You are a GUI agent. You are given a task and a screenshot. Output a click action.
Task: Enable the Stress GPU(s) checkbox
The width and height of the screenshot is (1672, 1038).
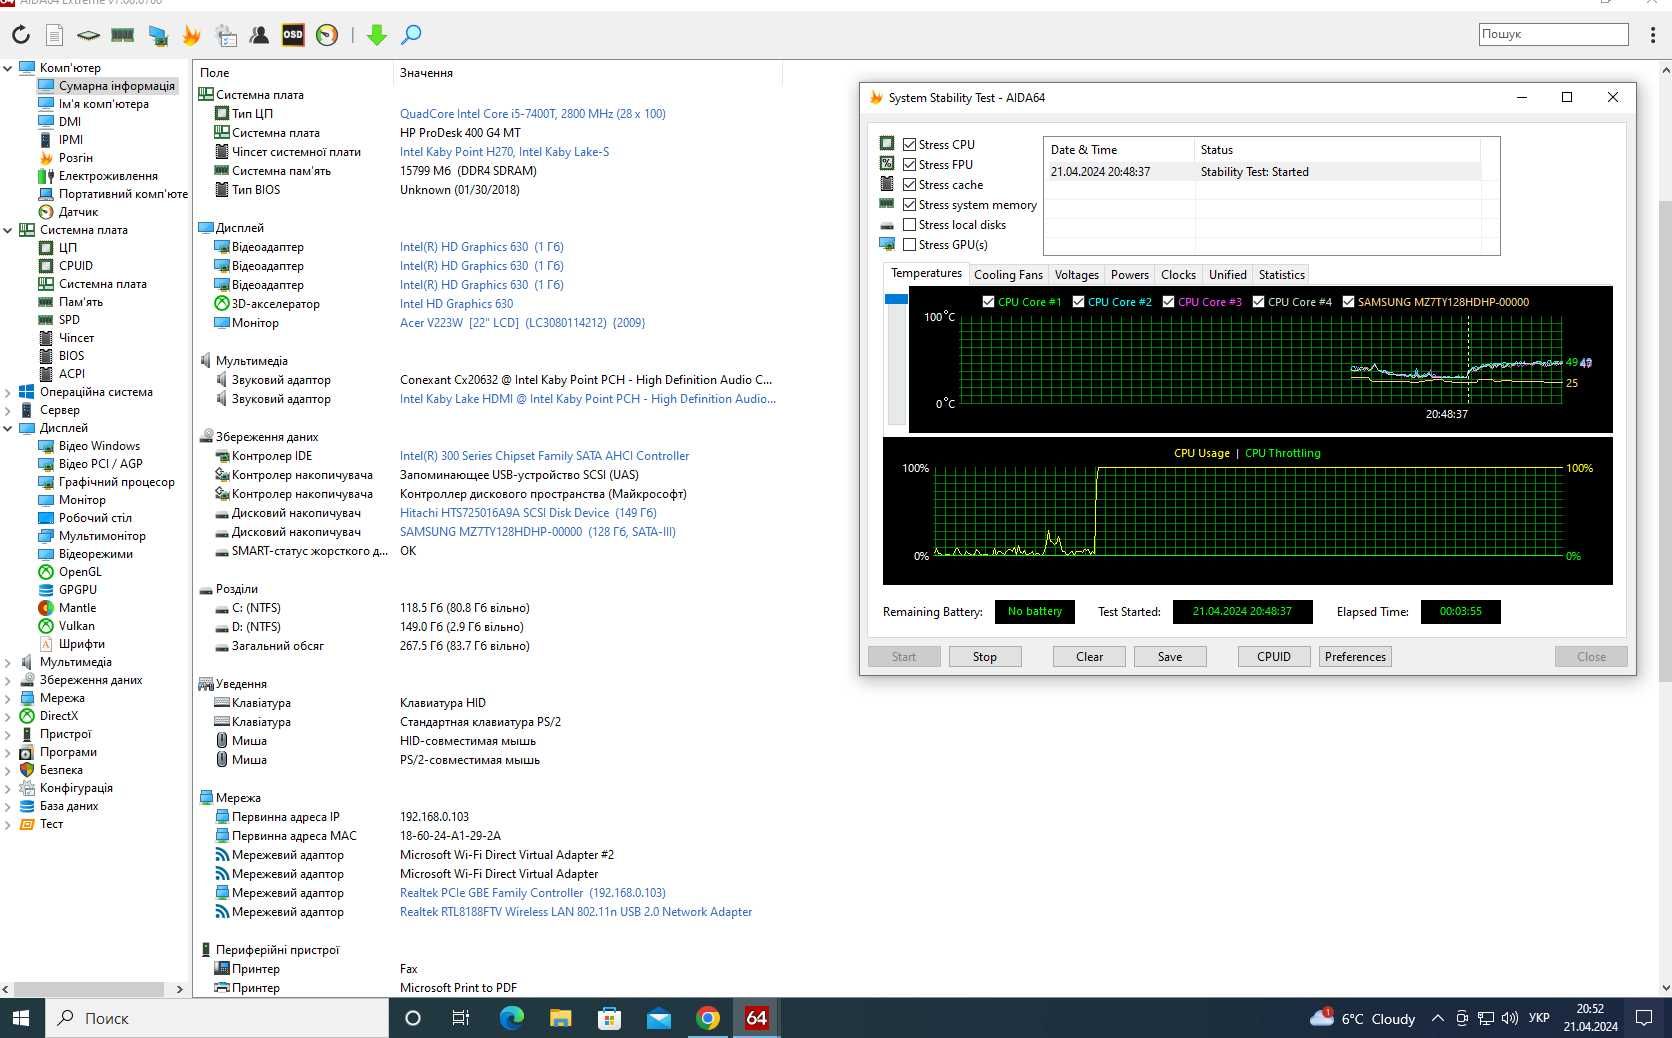click(909, 244)
